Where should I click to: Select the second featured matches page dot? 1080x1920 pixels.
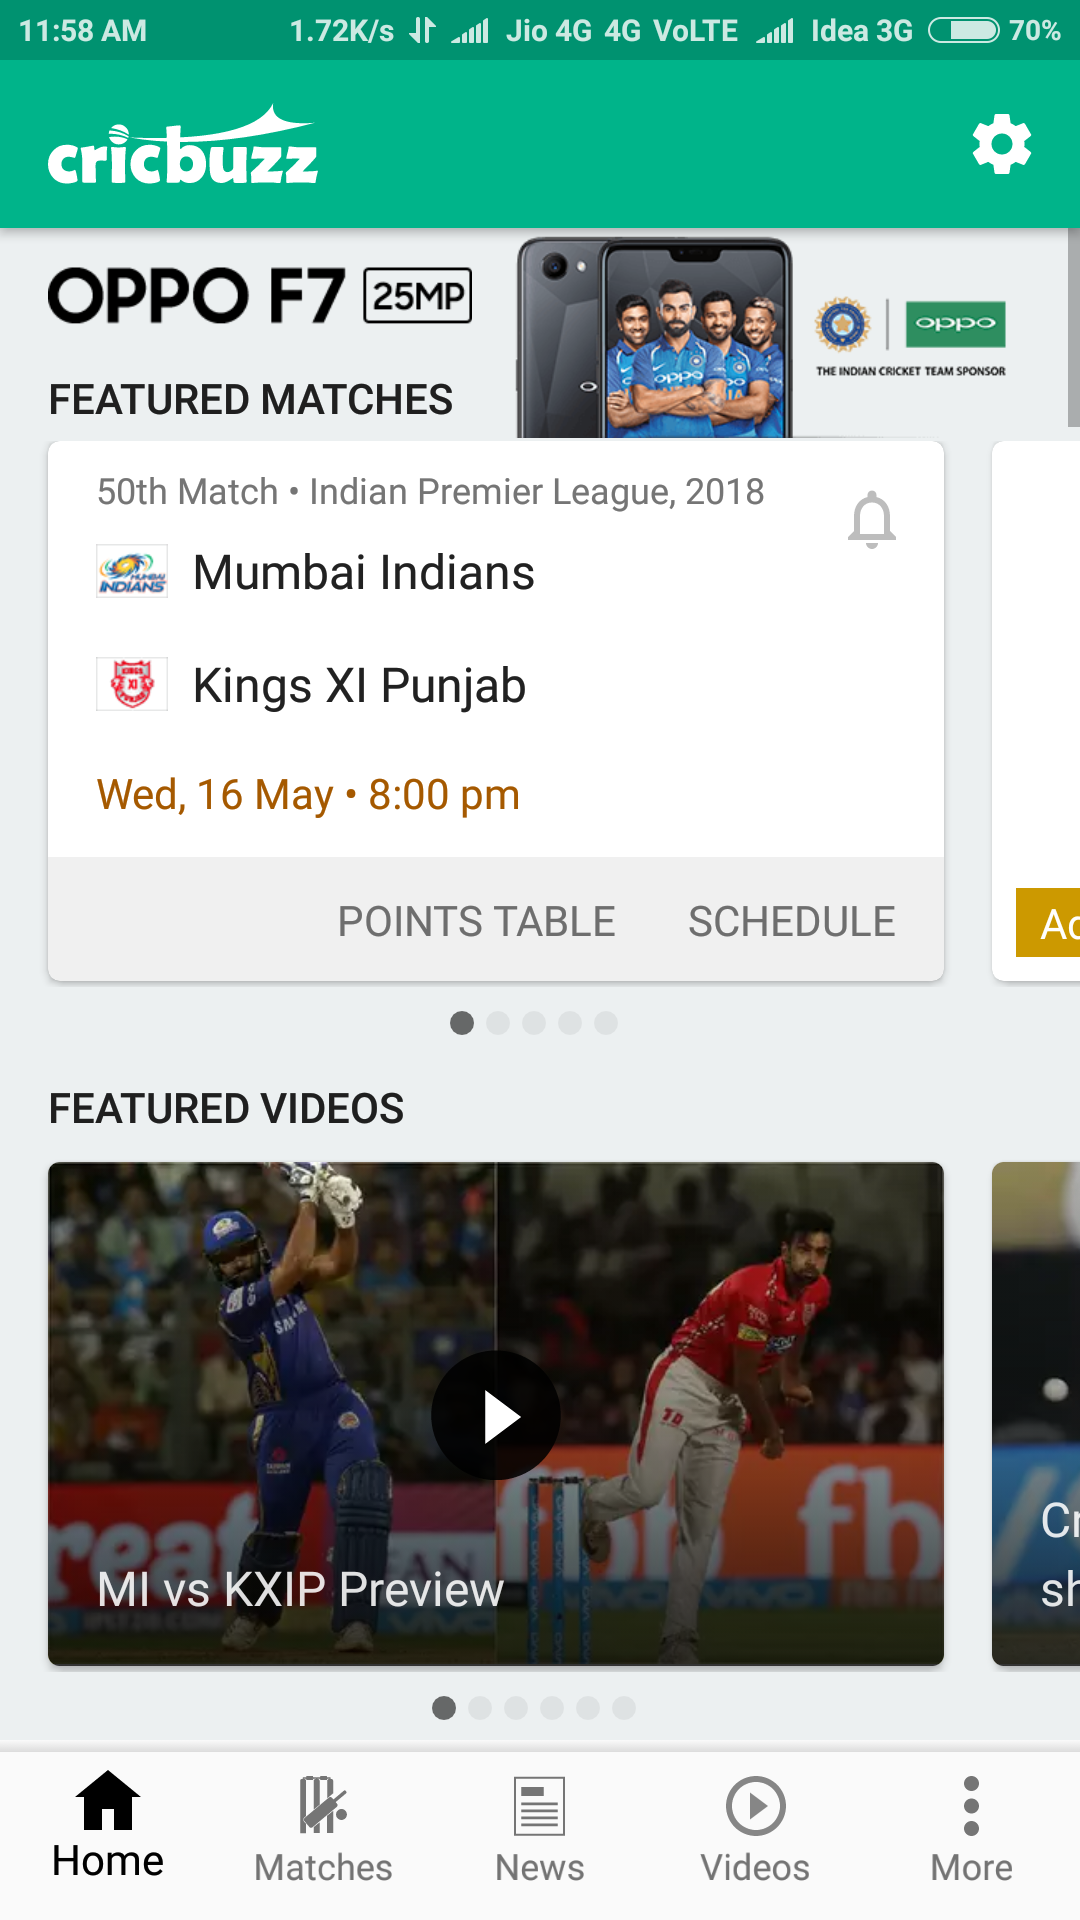[x=498, y=1023]
